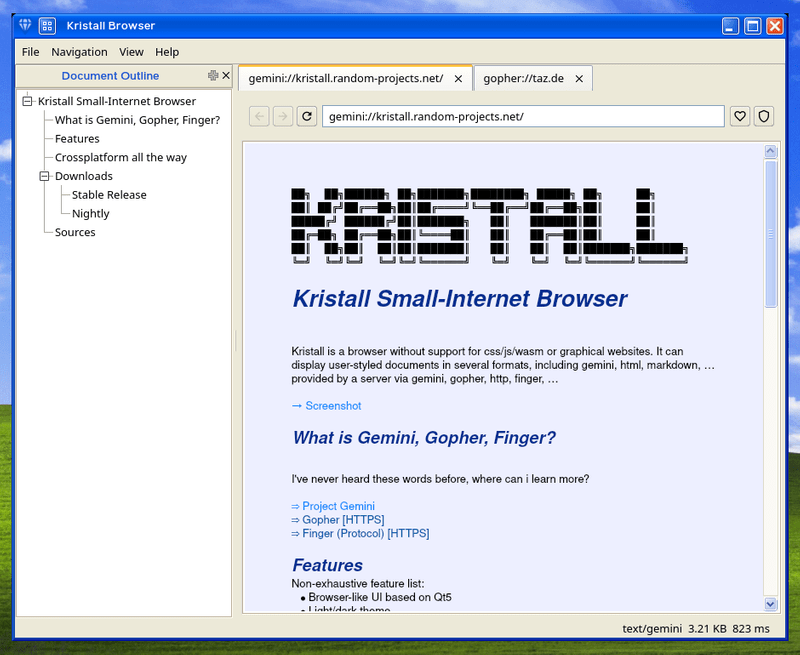The image size is (800, 655).
Task: Switch to the gopher://taz.de tab
Action: 533,79
